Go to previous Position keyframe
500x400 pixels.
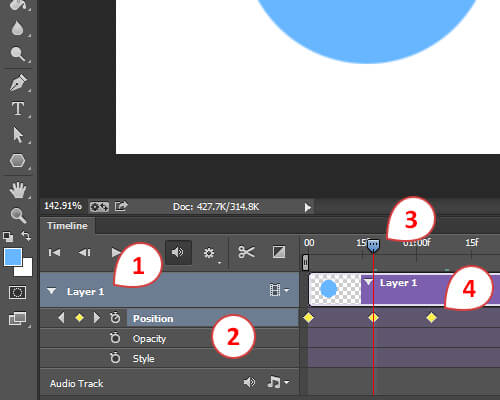pyautogui.click(x=61, y=318)
